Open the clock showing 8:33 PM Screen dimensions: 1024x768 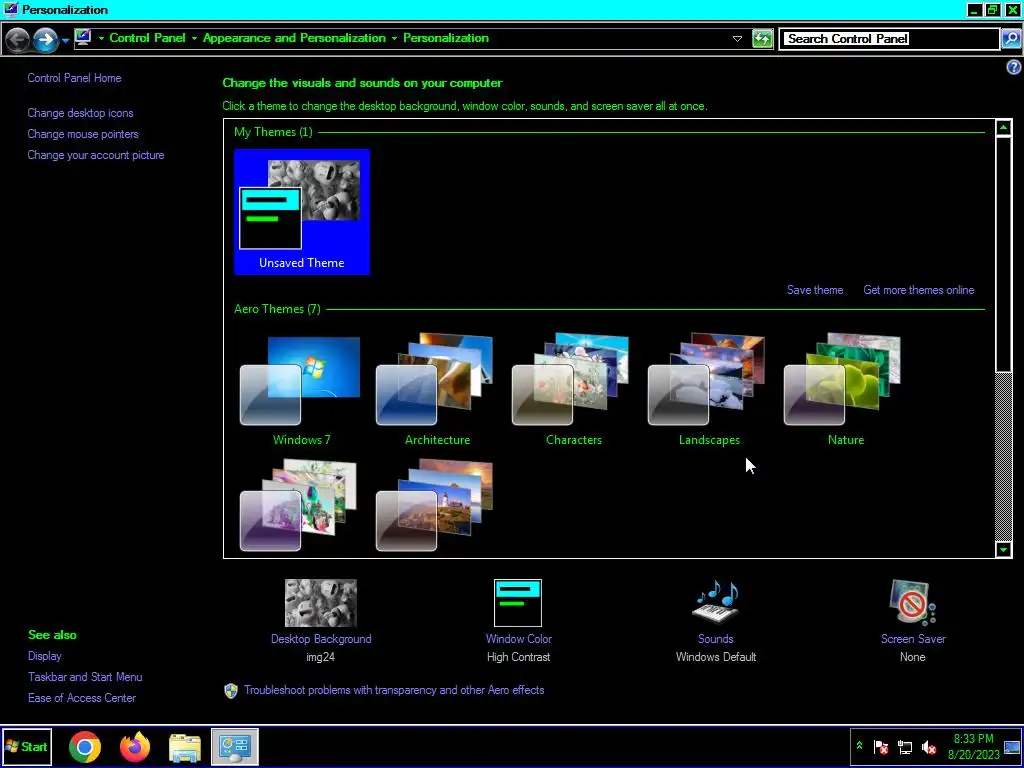point(974,747)
